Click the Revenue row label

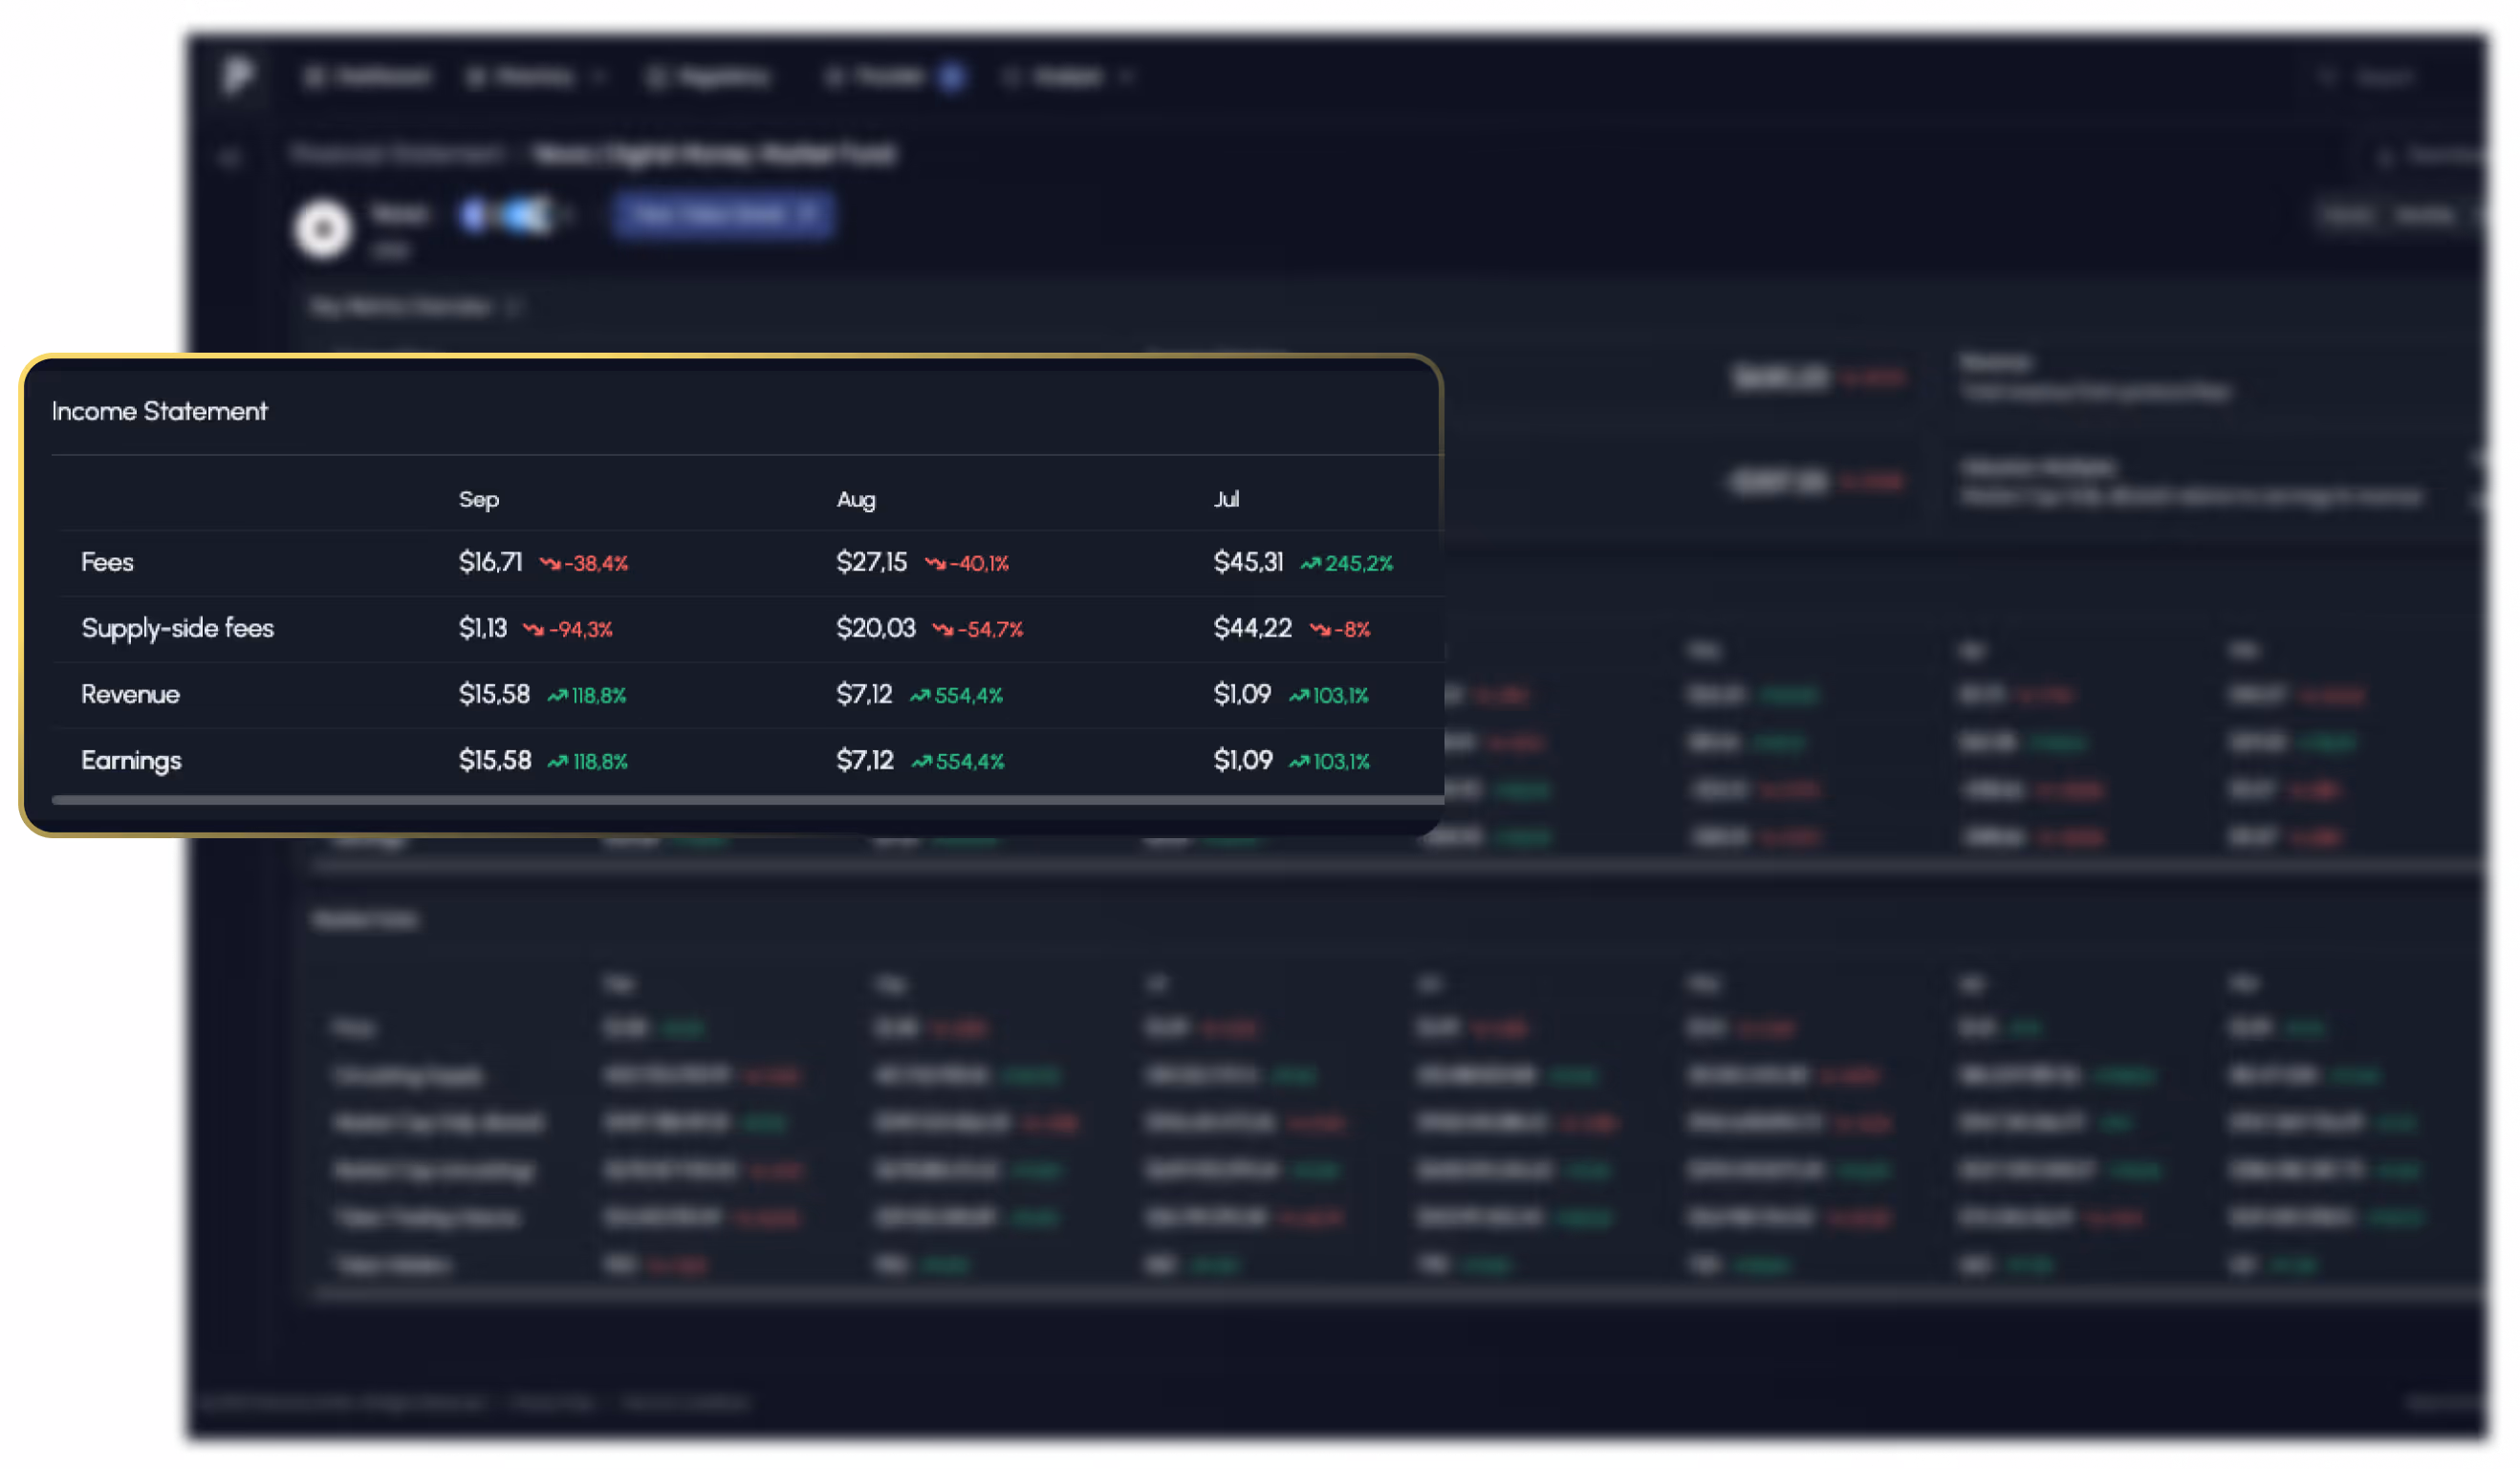[130, 694]
